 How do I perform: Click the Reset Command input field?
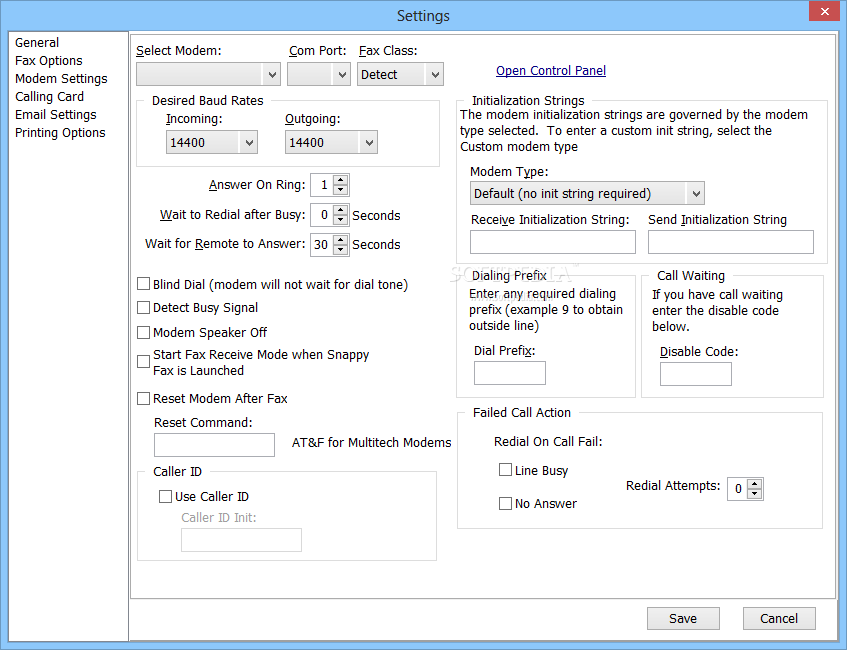coord(214,445)
